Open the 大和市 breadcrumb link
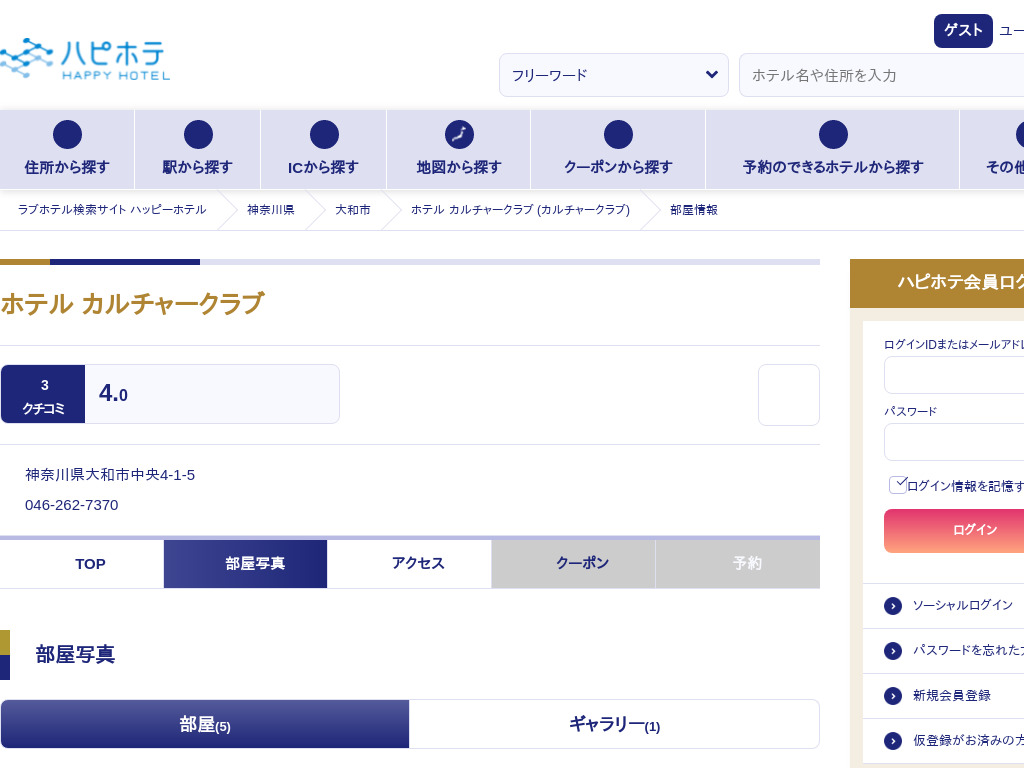Screen dimensions: 1024x768 tap(353, 210)
